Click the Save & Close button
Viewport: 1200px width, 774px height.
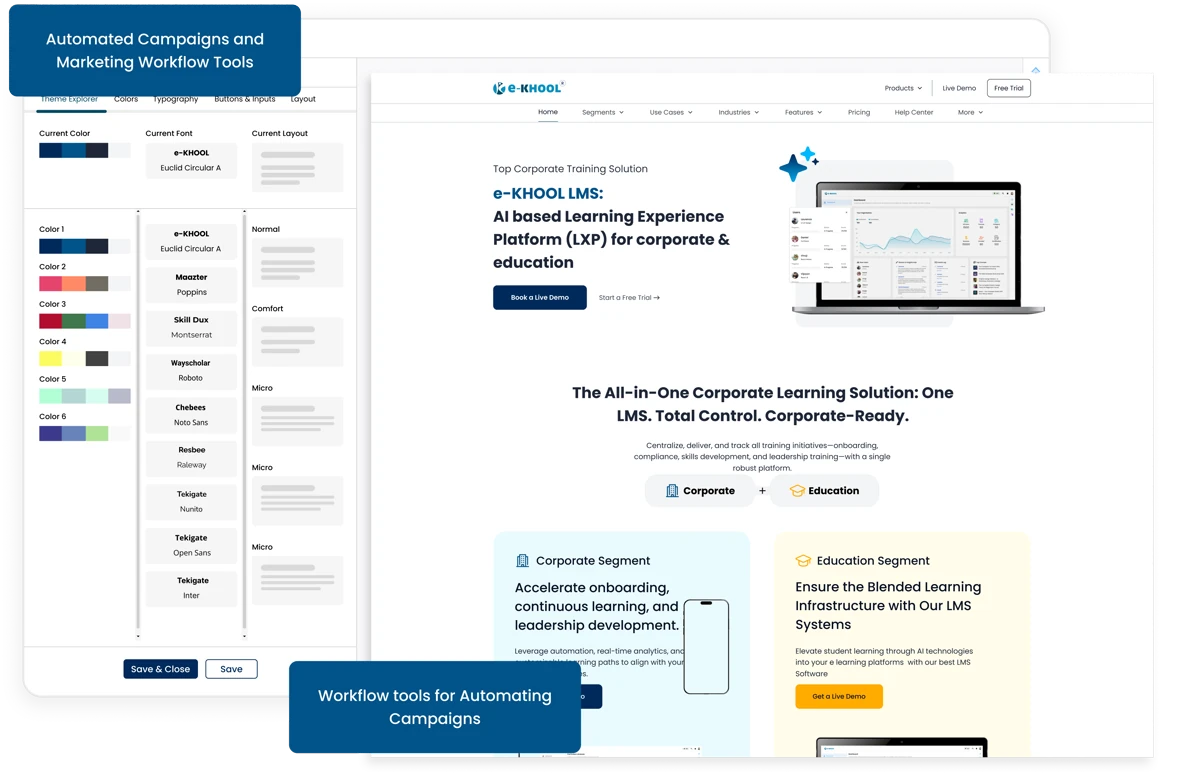point(161,669)
